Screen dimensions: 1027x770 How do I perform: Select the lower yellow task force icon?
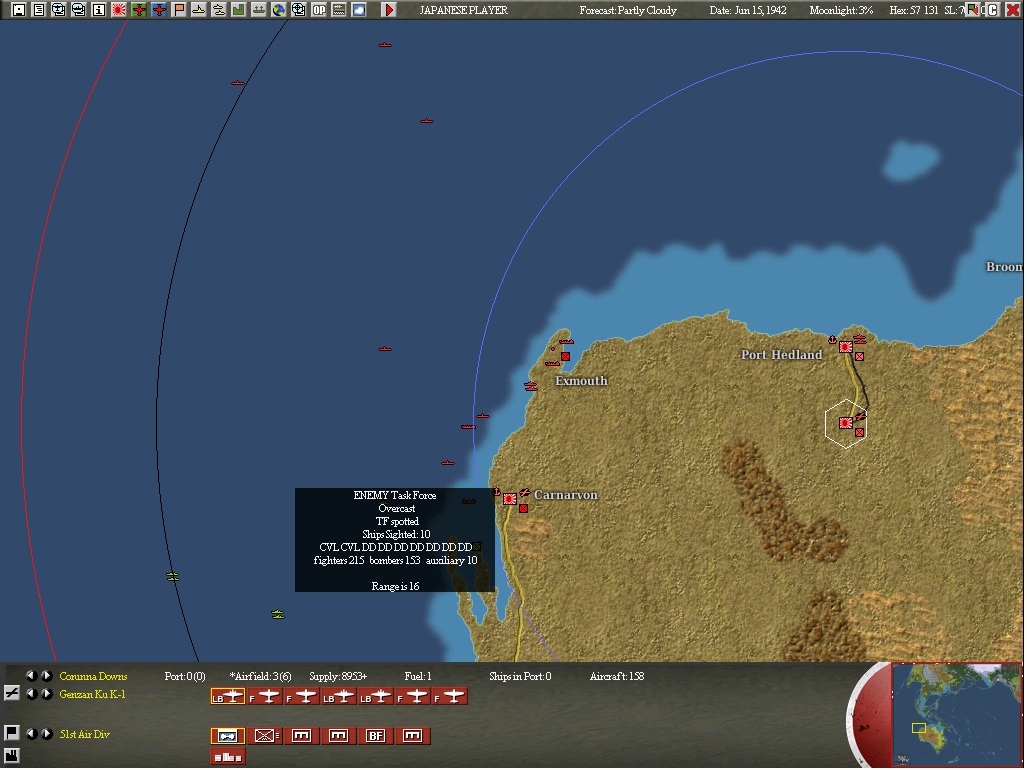tap(278, 614)
